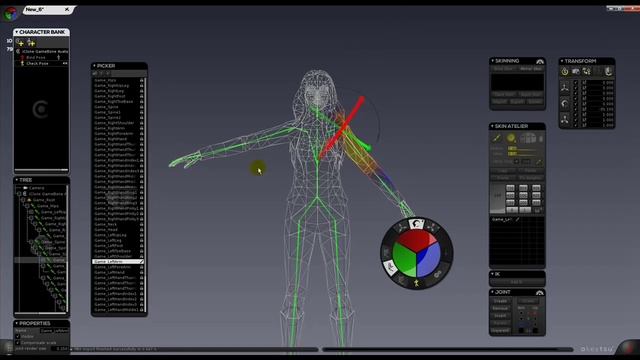Click the Name input field in Properties
640x360 pixels.
[54, 331]
